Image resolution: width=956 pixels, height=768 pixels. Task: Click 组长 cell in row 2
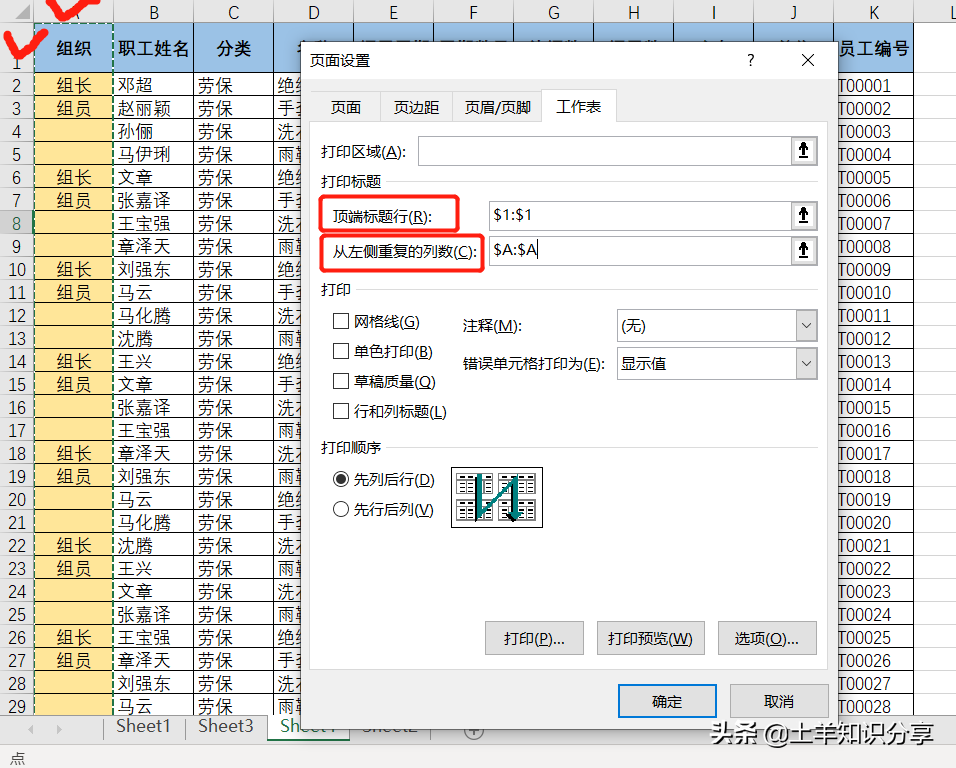(x=74, y=85)
